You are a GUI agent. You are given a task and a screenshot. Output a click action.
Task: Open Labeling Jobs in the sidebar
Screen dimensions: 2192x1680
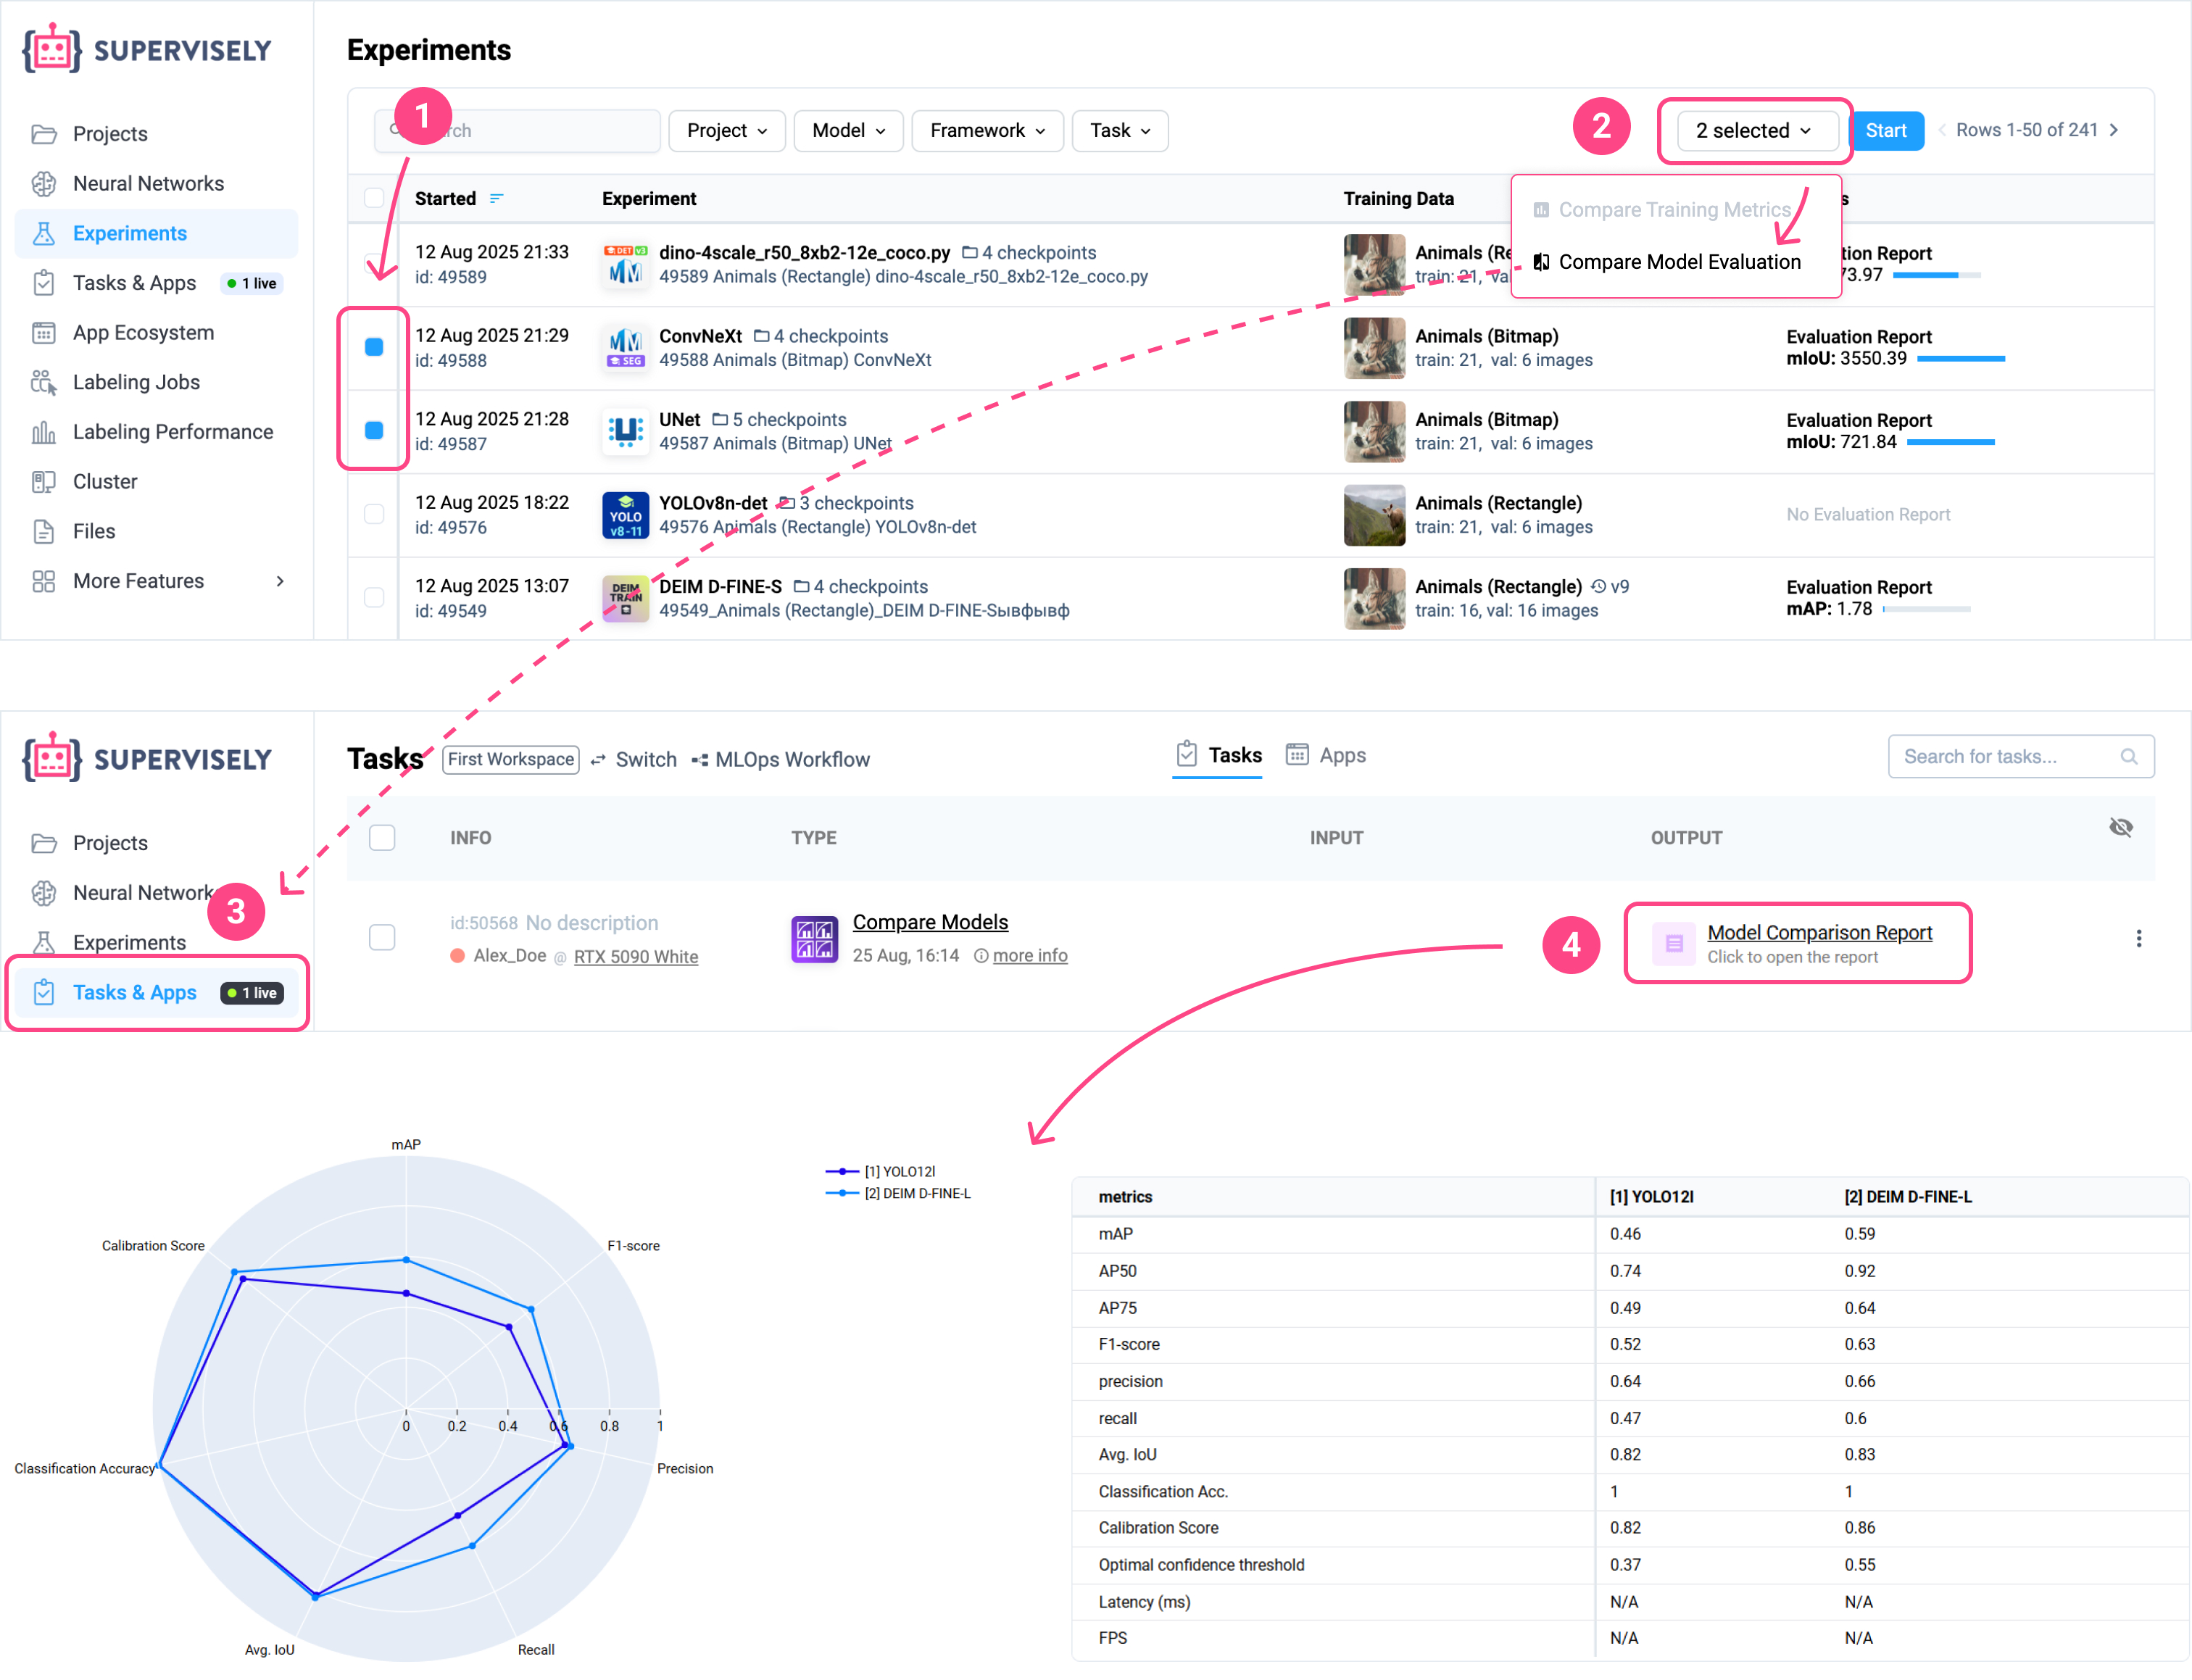click(x=135, y=381)
